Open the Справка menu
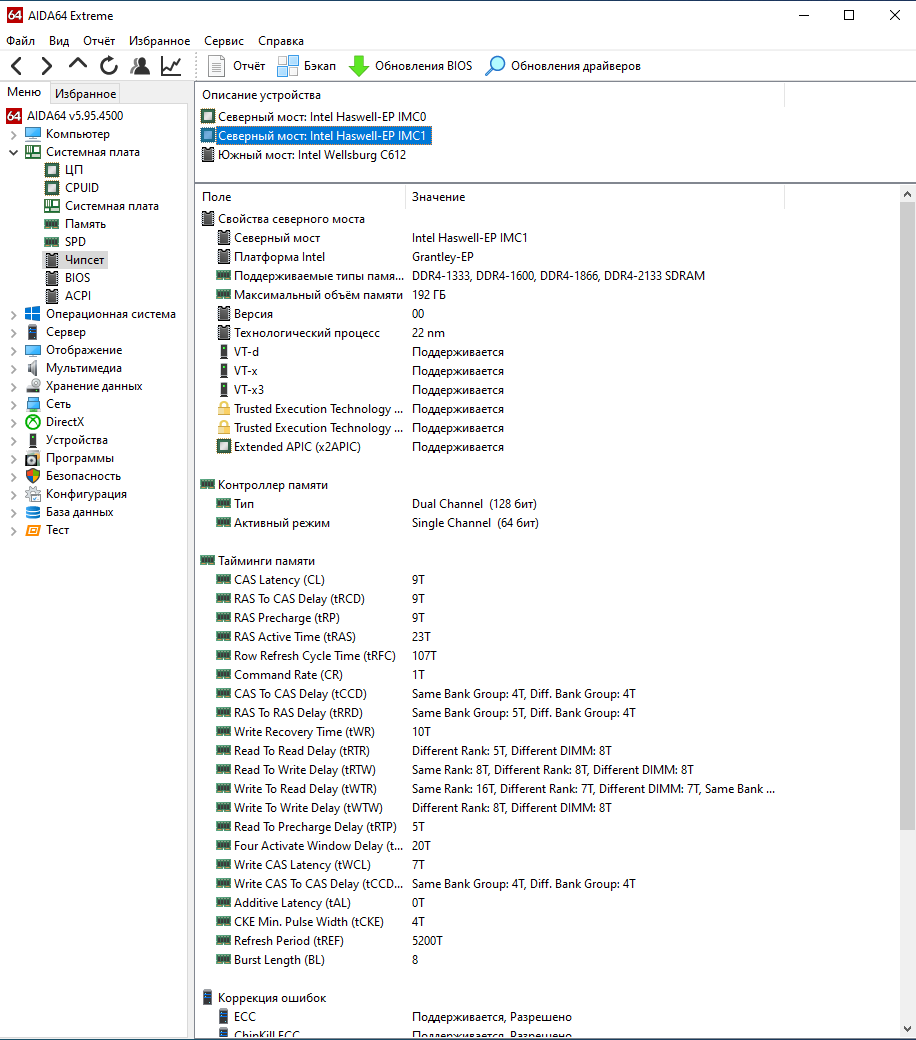The width and height of the screenshot is (916, 1040). tap(281, 40)
